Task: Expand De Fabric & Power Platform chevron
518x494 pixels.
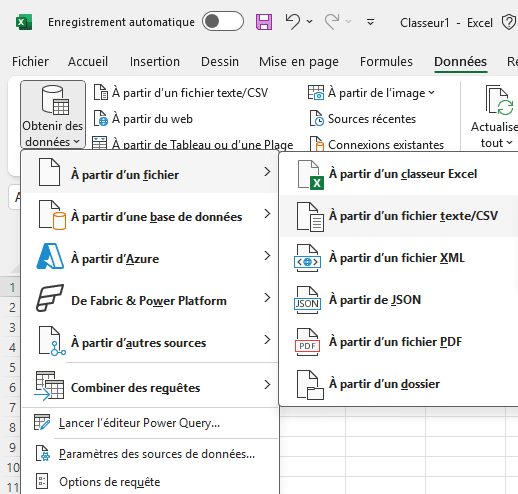Action: [267, 298]
